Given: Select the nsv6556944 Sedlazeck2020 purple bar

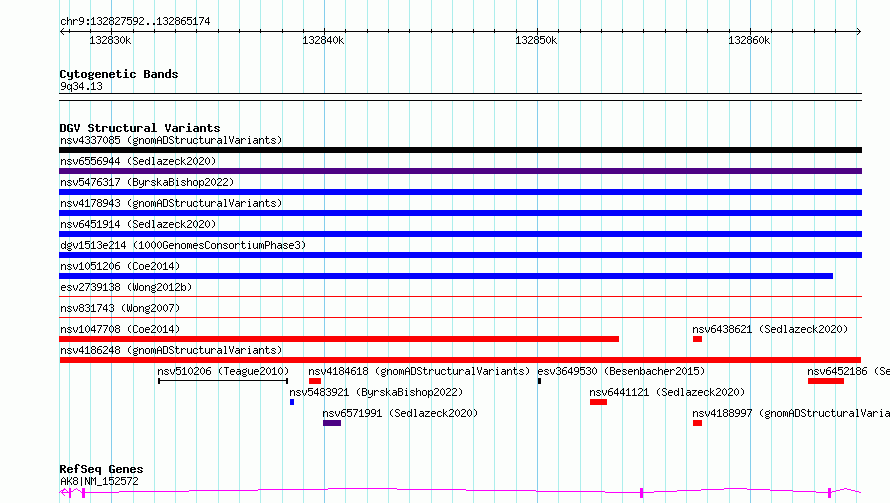Looking at the screenshot, I should 460,171.
